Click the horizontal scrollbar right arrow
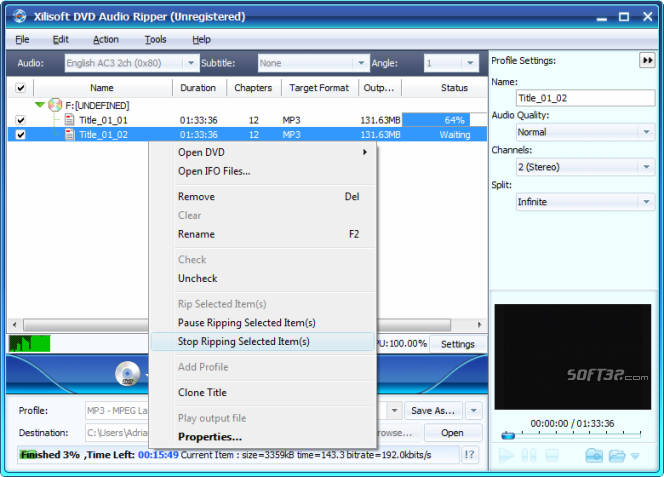 pyautogui.click(x=479, y=325)
